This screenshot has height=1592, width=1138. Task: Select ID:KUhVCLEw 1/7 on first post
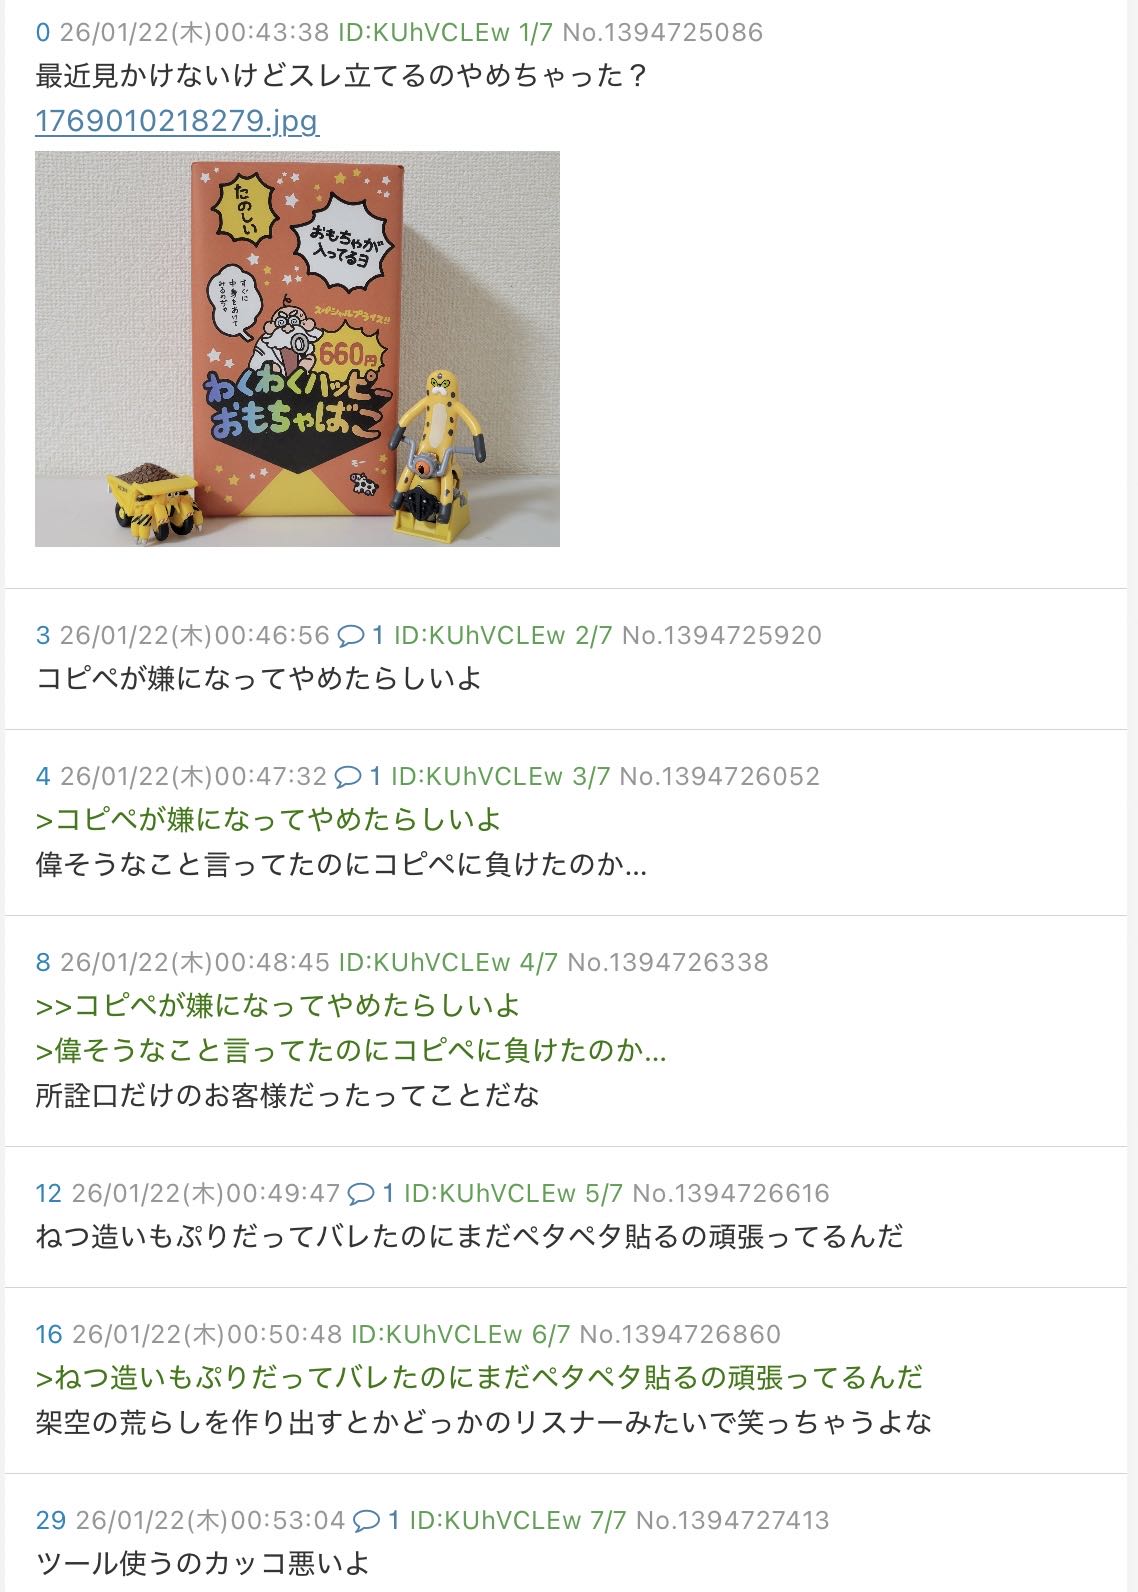[x=445, y=32]
